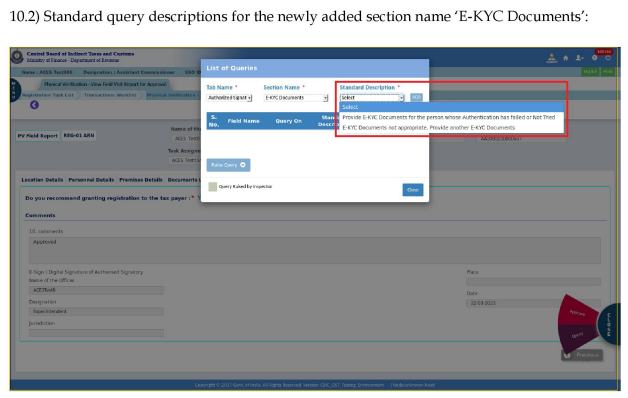The image size is (628, 398).
Task: Click the Query On column header
Action: 288,121
